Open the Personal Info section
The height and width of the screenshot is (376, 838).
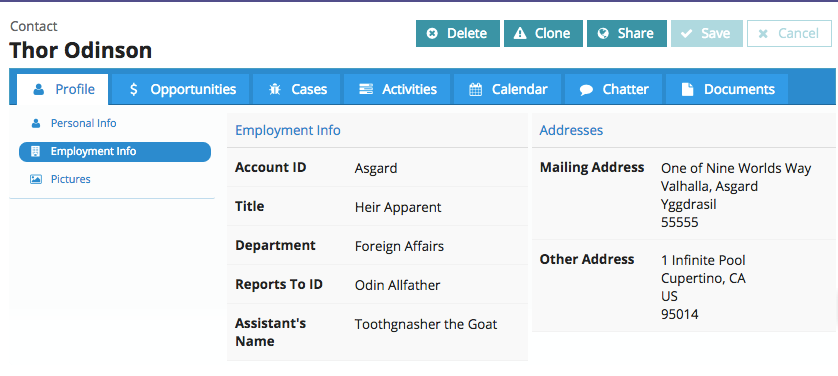point(83,123)
